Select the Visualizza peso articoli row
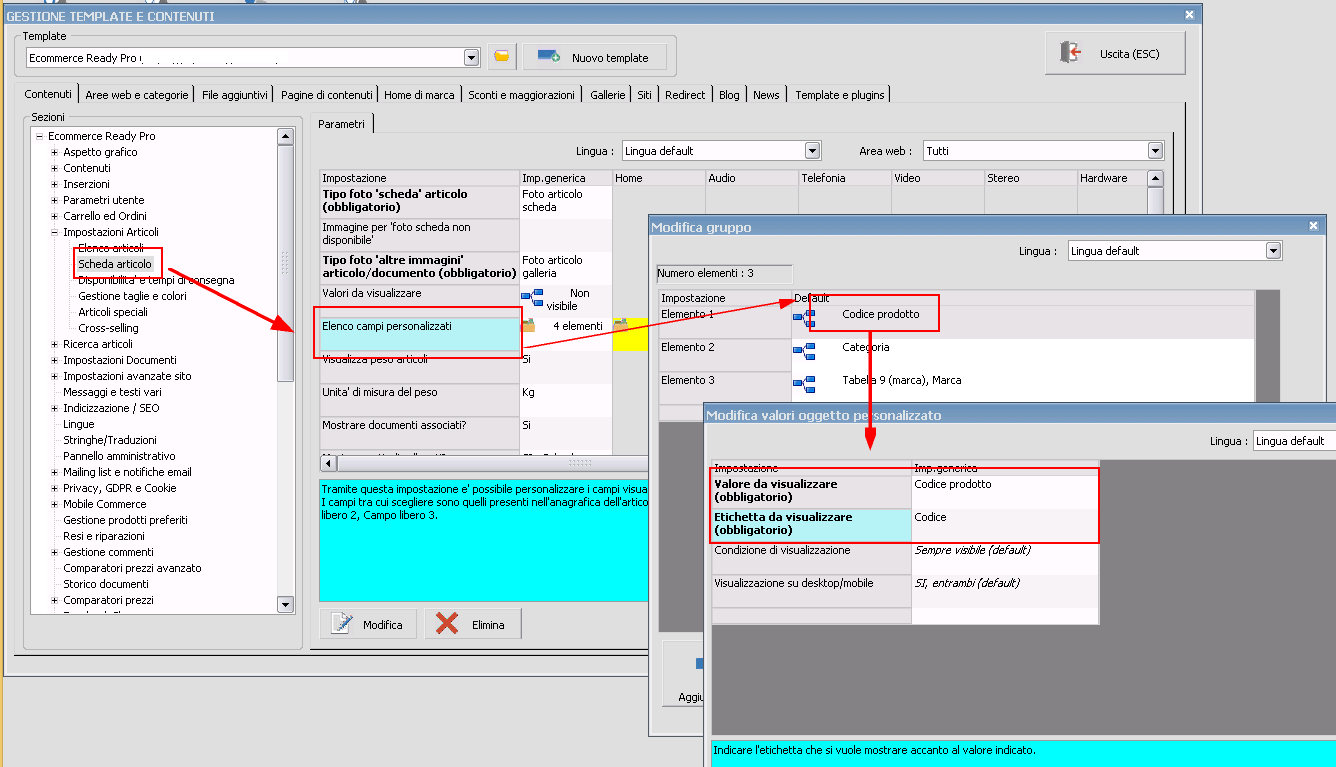 [420, 367]
